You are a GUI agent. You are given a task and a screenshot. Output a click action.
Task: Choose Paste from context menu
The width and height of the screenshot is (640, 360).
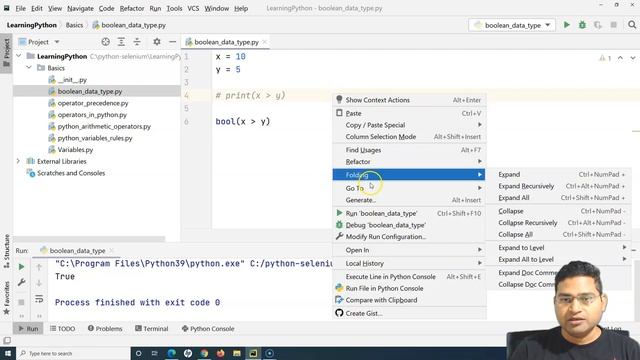click(x=409, y=113)
